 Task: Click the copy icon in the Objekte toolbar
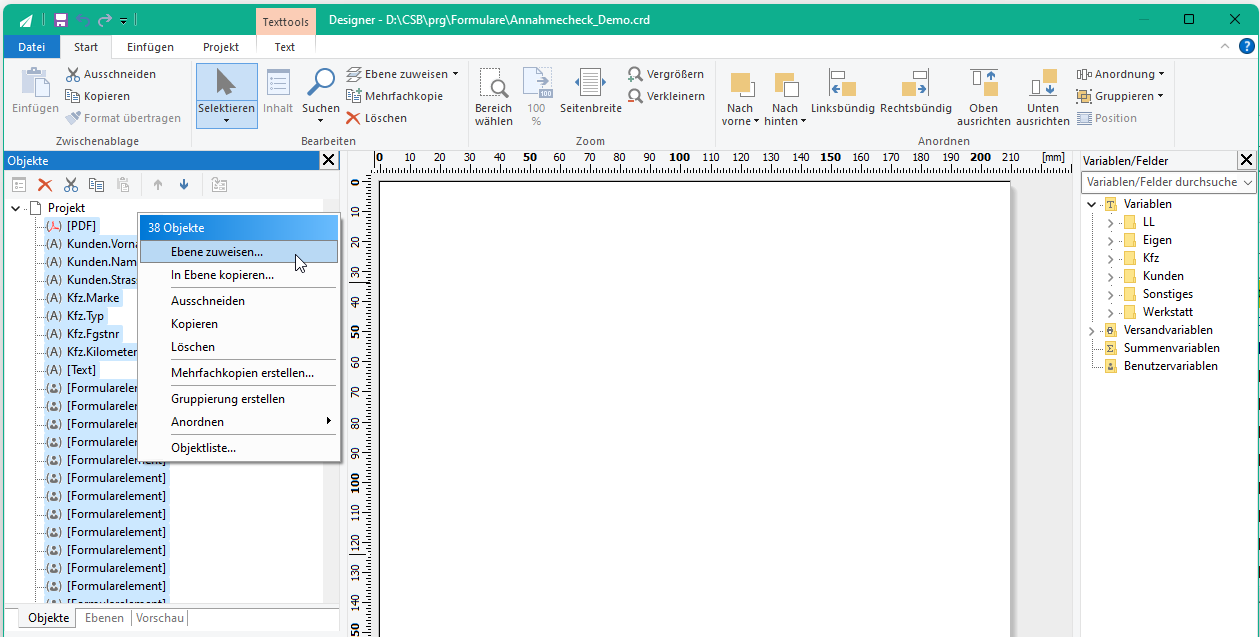97,184
